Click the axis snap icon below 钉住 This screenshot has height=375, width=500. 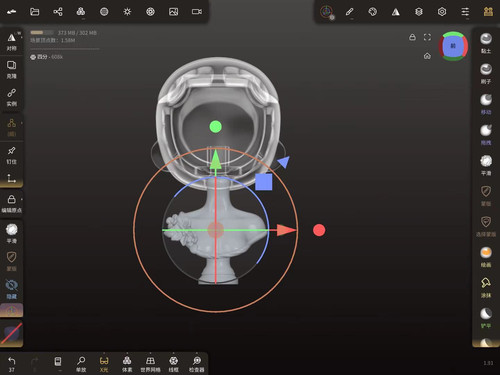point(11,179)
